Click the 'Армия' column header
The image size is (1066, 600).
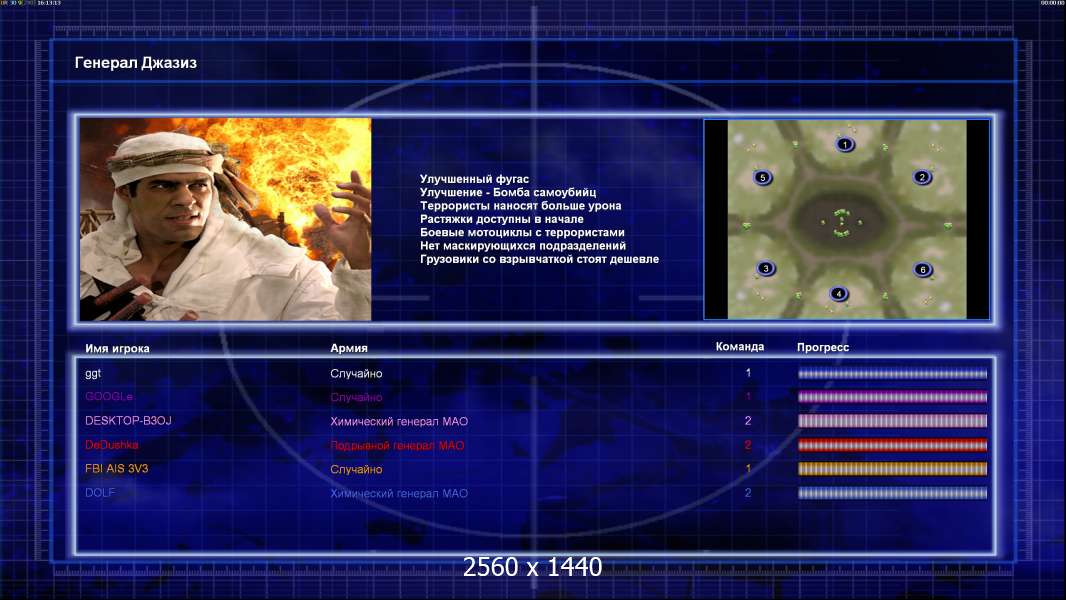[x=349, y=348]
